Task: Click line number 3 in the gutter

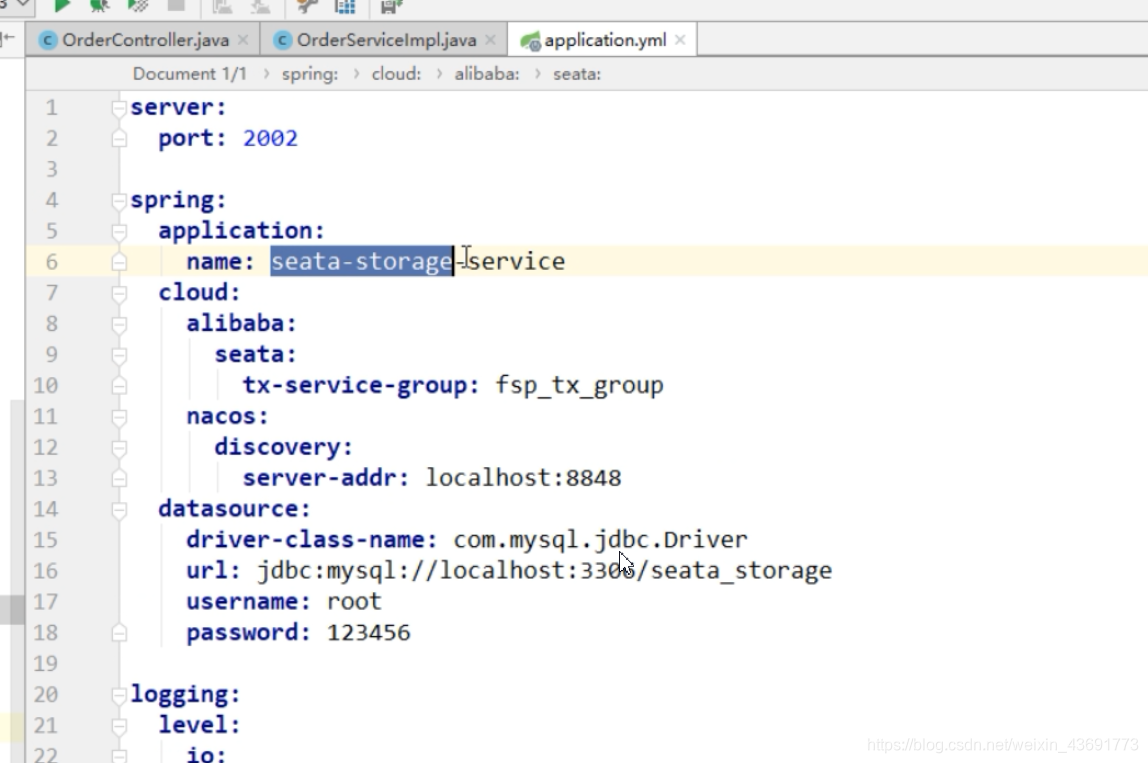Action: coord(51,169)
